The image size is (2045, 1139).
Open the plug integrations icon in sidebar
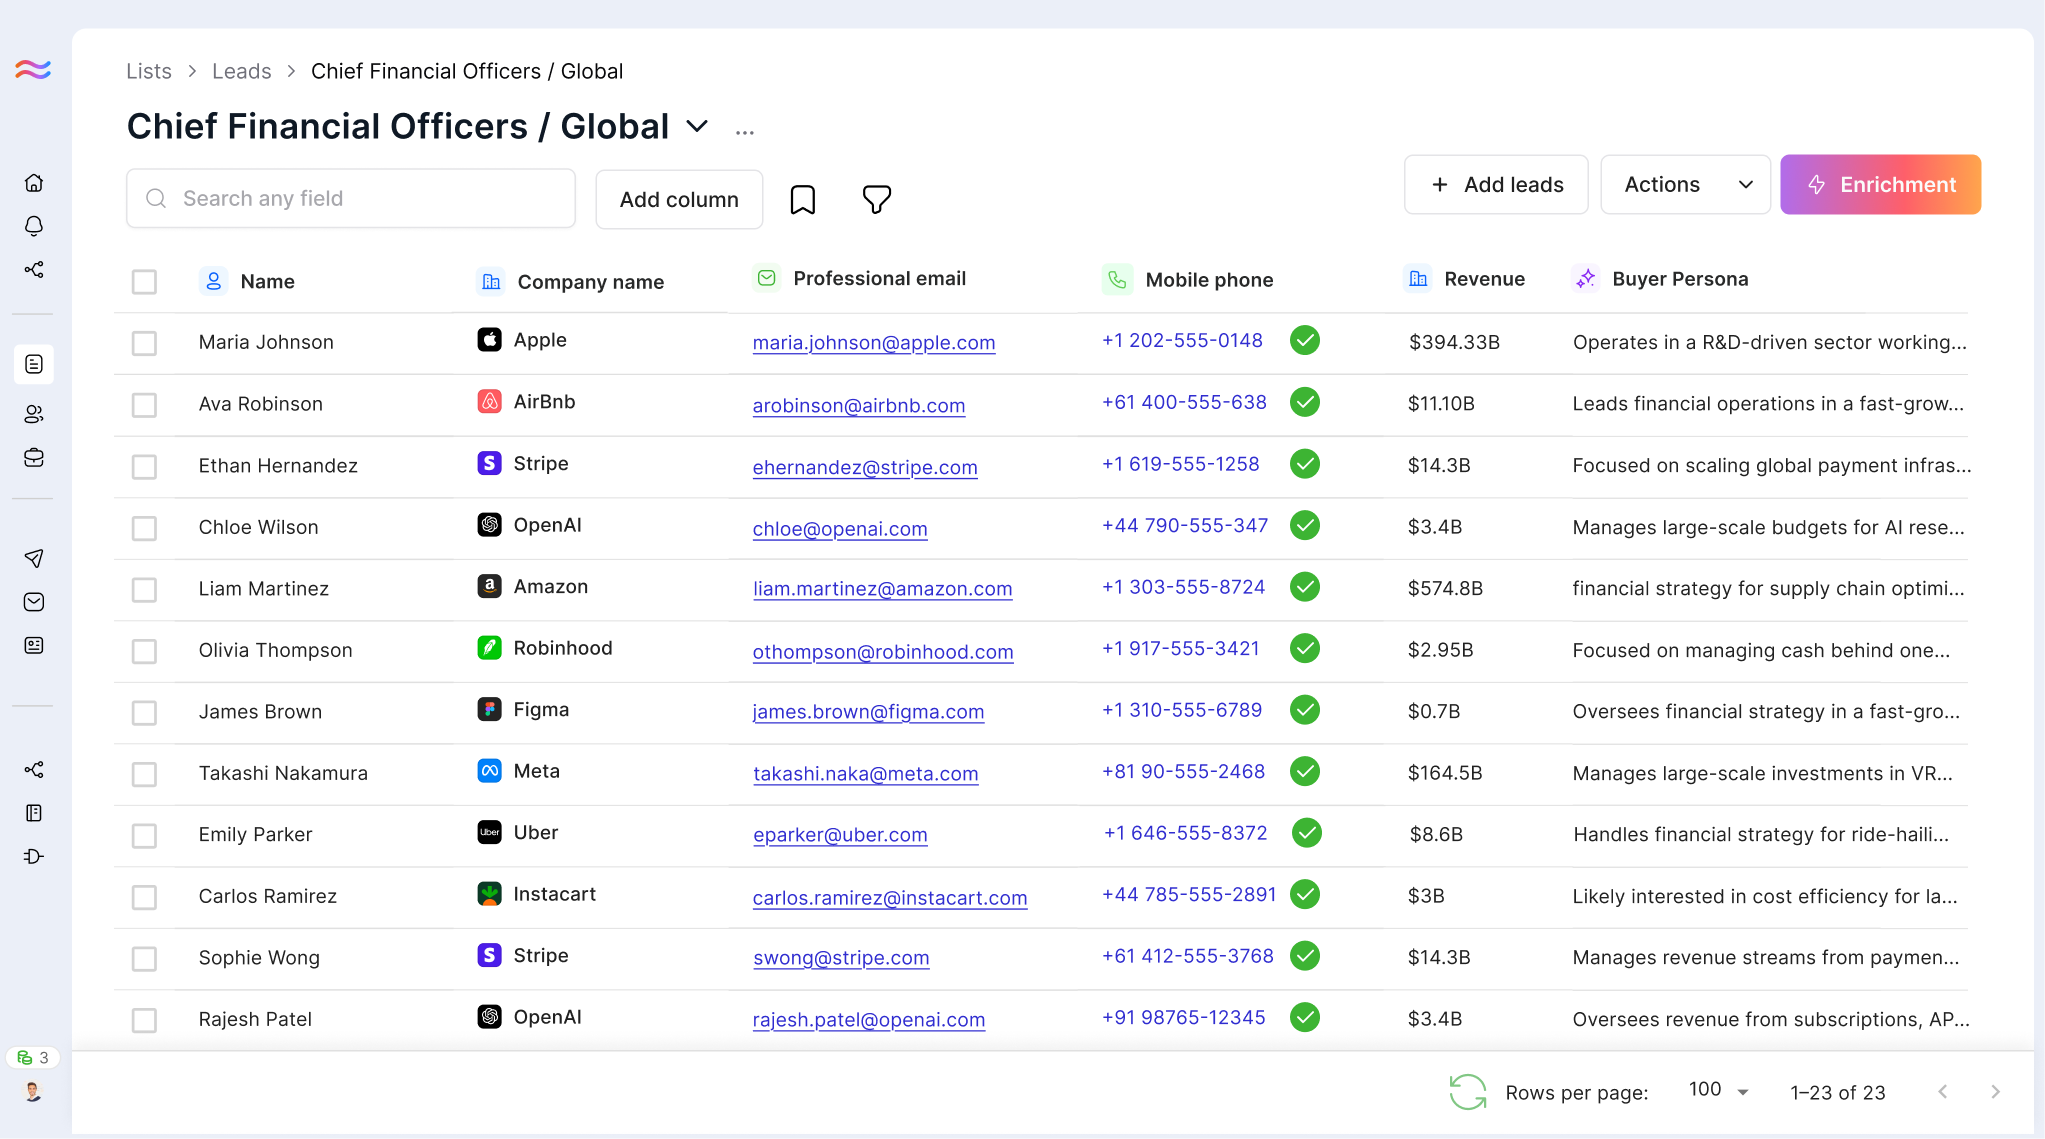34,856
